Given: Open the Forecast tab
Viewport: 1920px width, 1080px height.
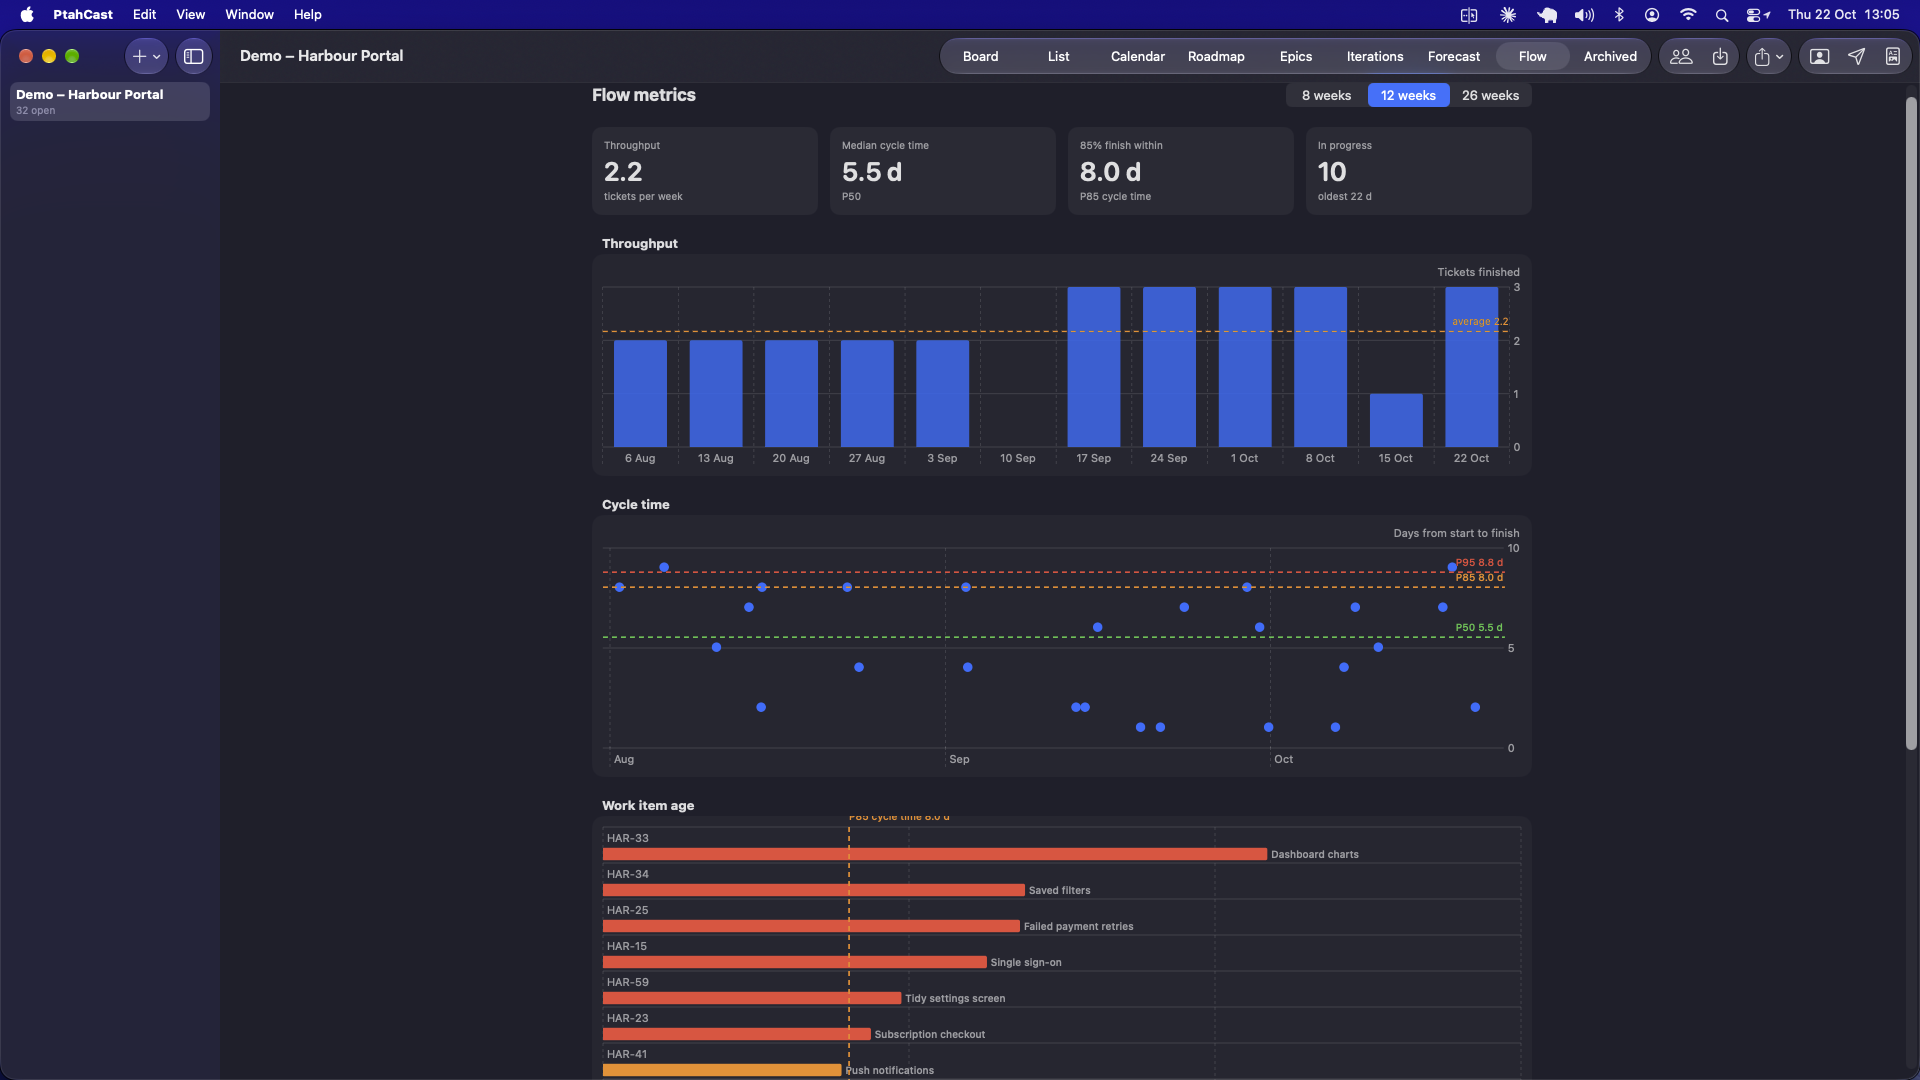Looking at the screenshot, I should (x=1453, y=57).
